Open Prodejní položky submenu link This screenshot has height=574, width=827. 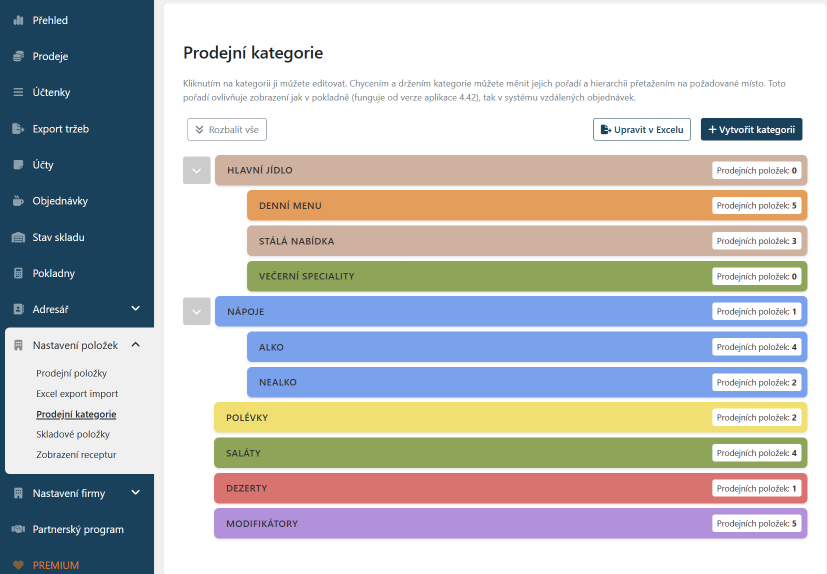pos(72,373)
